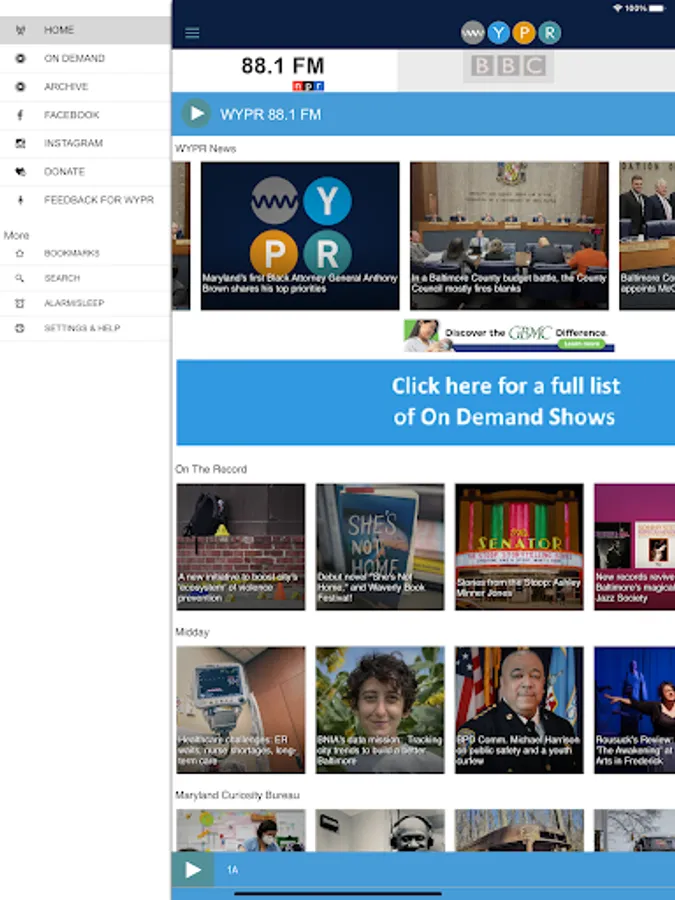The height and width of the screenshot is (900, 675).
Task: Switch to the BBC station tab
Action: point(536,71)
